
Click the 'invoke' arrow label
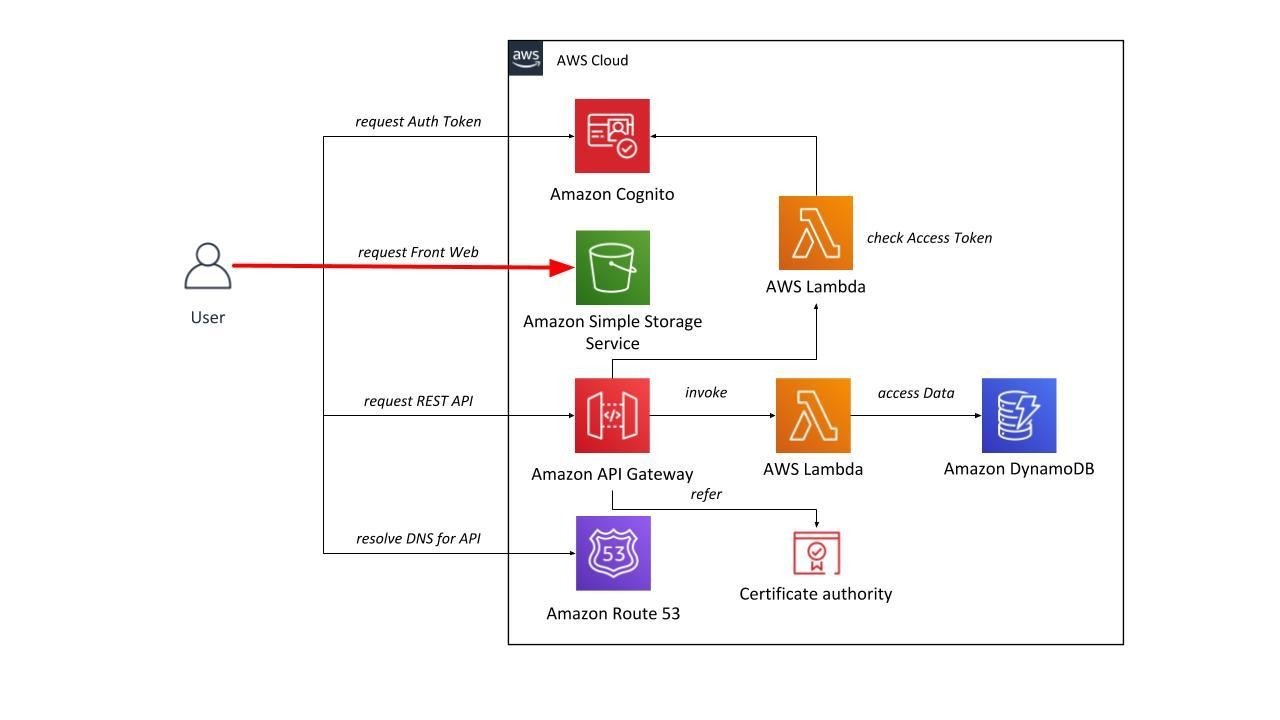[x=706, y=392]
